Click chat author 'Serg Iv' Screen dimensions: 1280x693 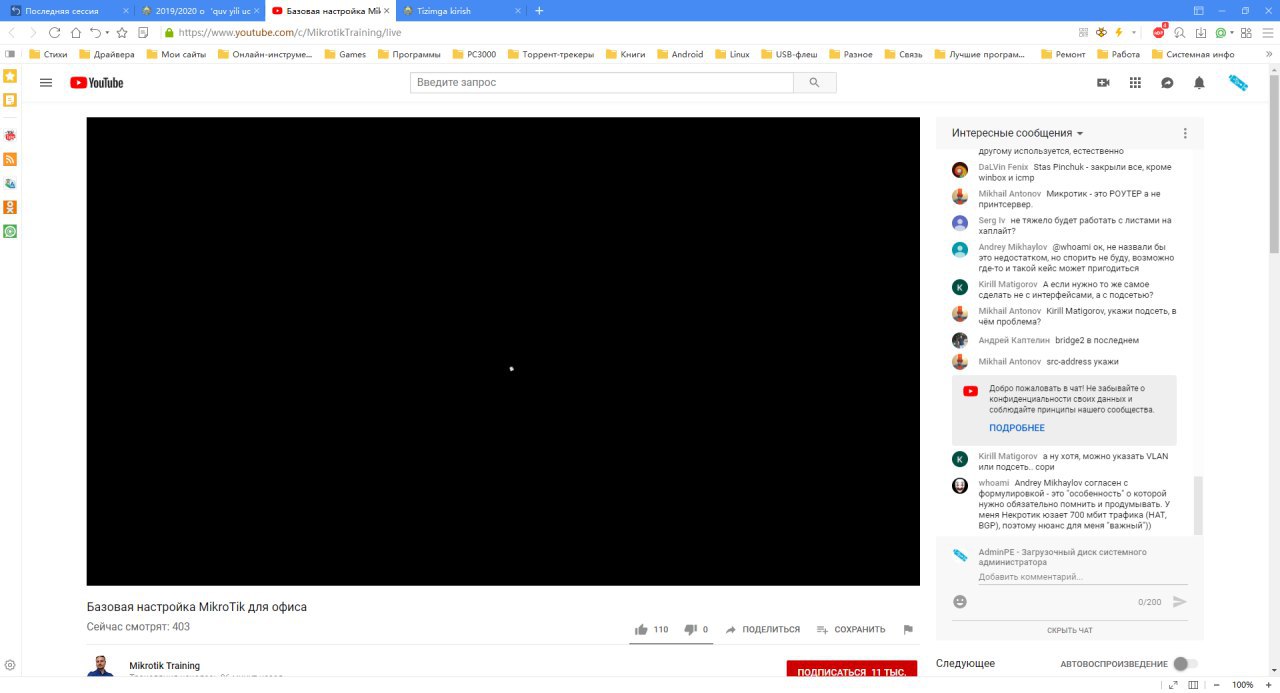pos(992,220)
